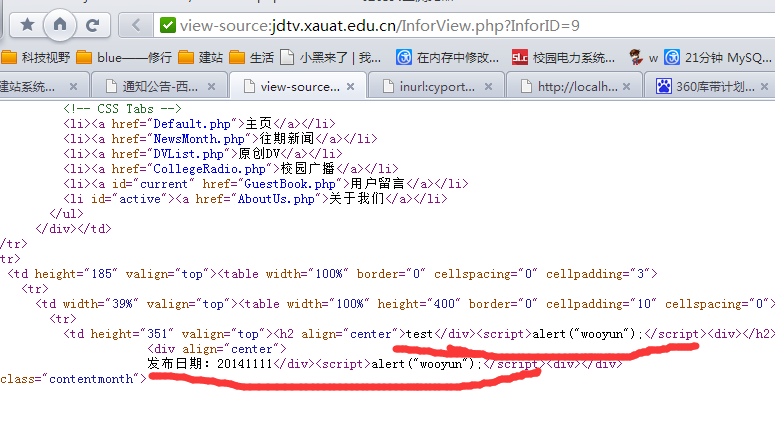Close the view-source tab
The image size is (775, 422).
tap(350, 87)
